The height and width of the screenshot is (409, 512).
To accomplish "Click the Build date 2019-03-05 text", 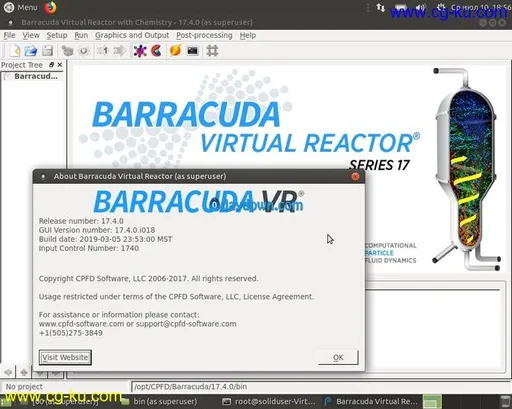I will (105, 239).
